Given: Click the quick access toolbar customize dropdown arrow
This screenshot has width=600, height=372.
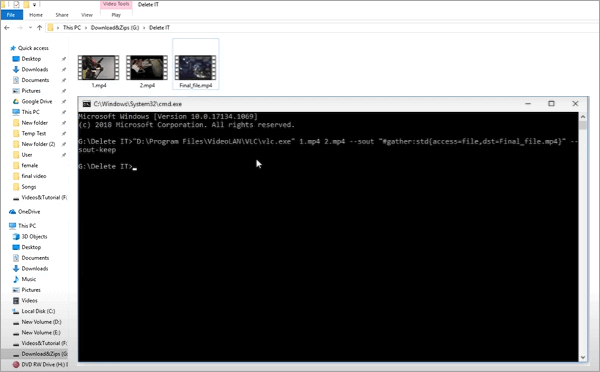Looking at the screenshot, I should (x=34, y=5).
